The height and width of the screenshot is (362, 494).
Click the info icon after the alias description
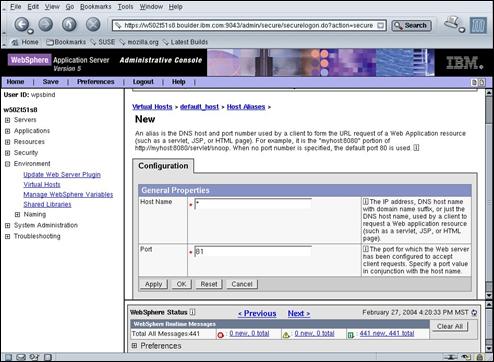pyautogui.click(x=416, y=148)
